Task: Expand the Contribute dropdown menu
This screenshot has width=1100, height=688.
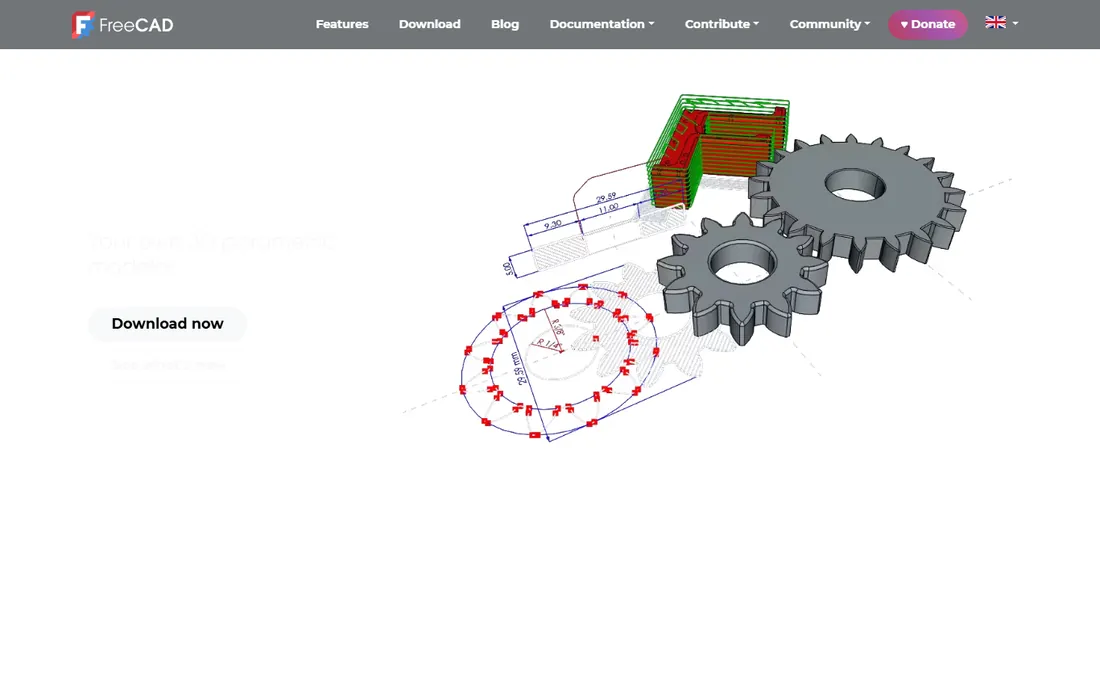Action: point(722,24)
